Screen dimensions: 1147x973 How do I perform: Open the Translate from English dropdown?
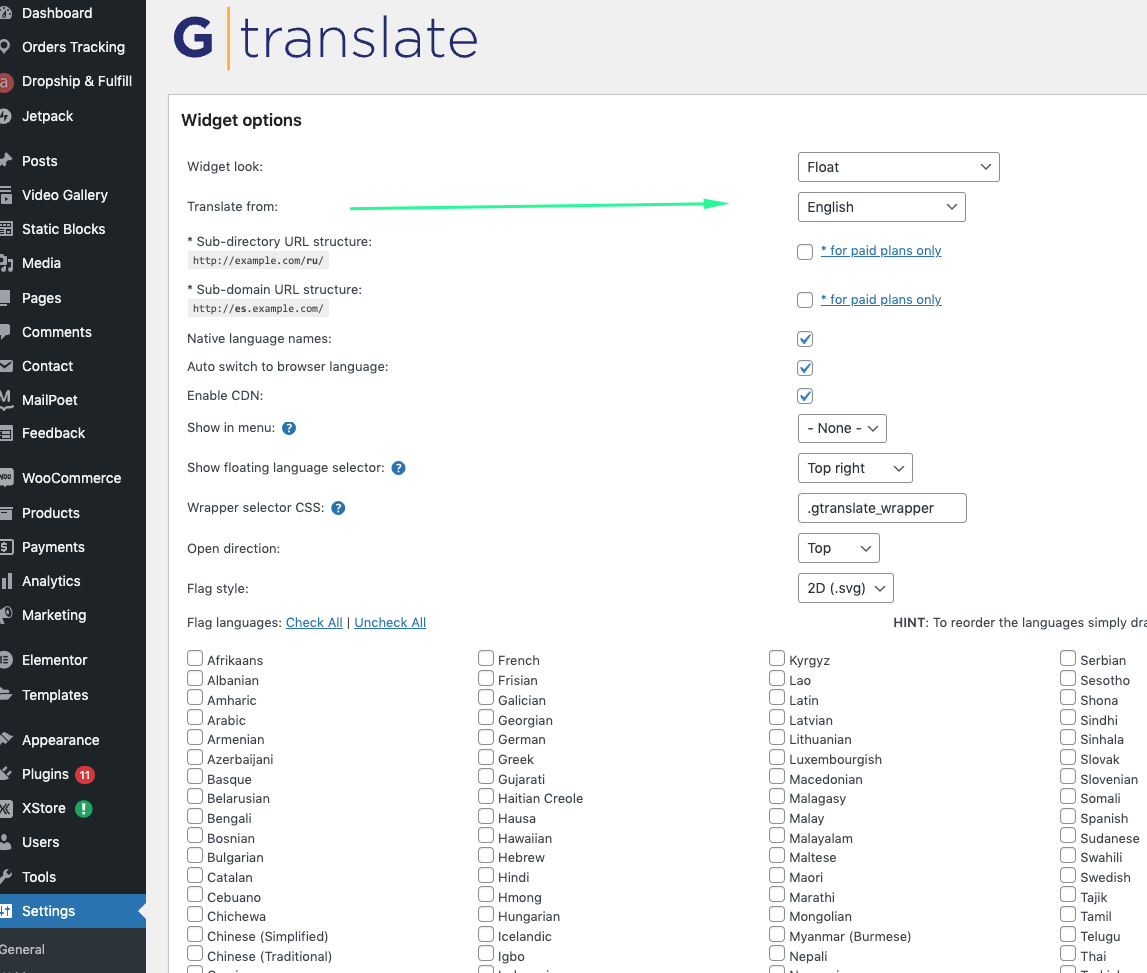coord(881,207)
